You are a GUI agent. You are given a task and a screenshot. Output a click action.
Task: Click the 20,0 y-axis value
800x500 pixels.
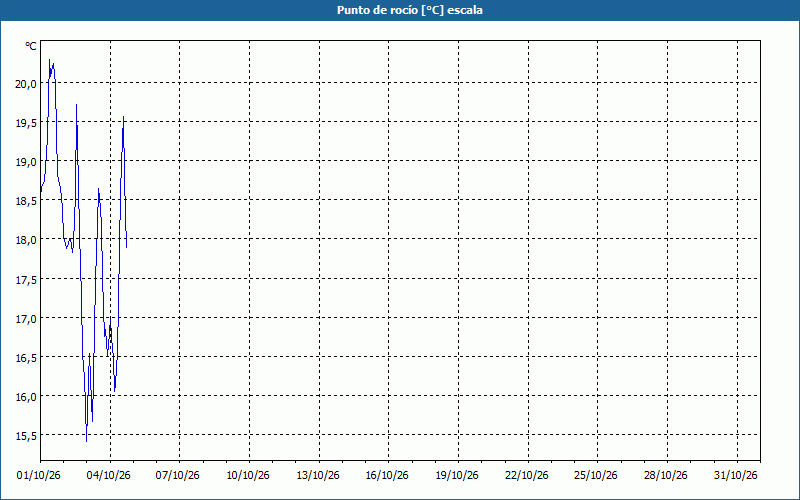(26, 83)
